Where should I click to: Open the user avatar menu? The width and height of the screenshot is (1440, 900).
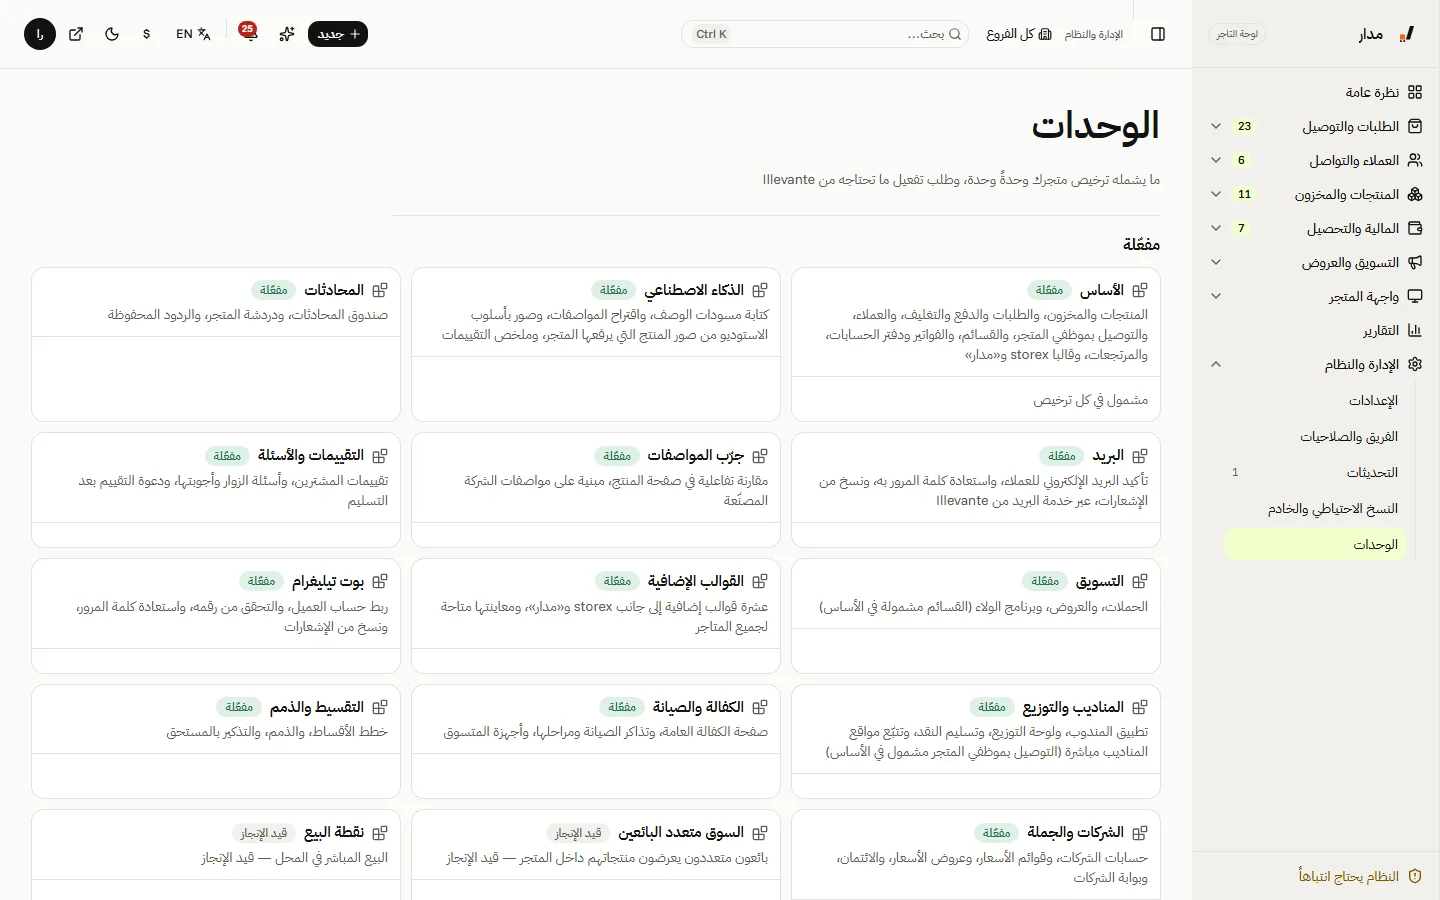(40, 34)
